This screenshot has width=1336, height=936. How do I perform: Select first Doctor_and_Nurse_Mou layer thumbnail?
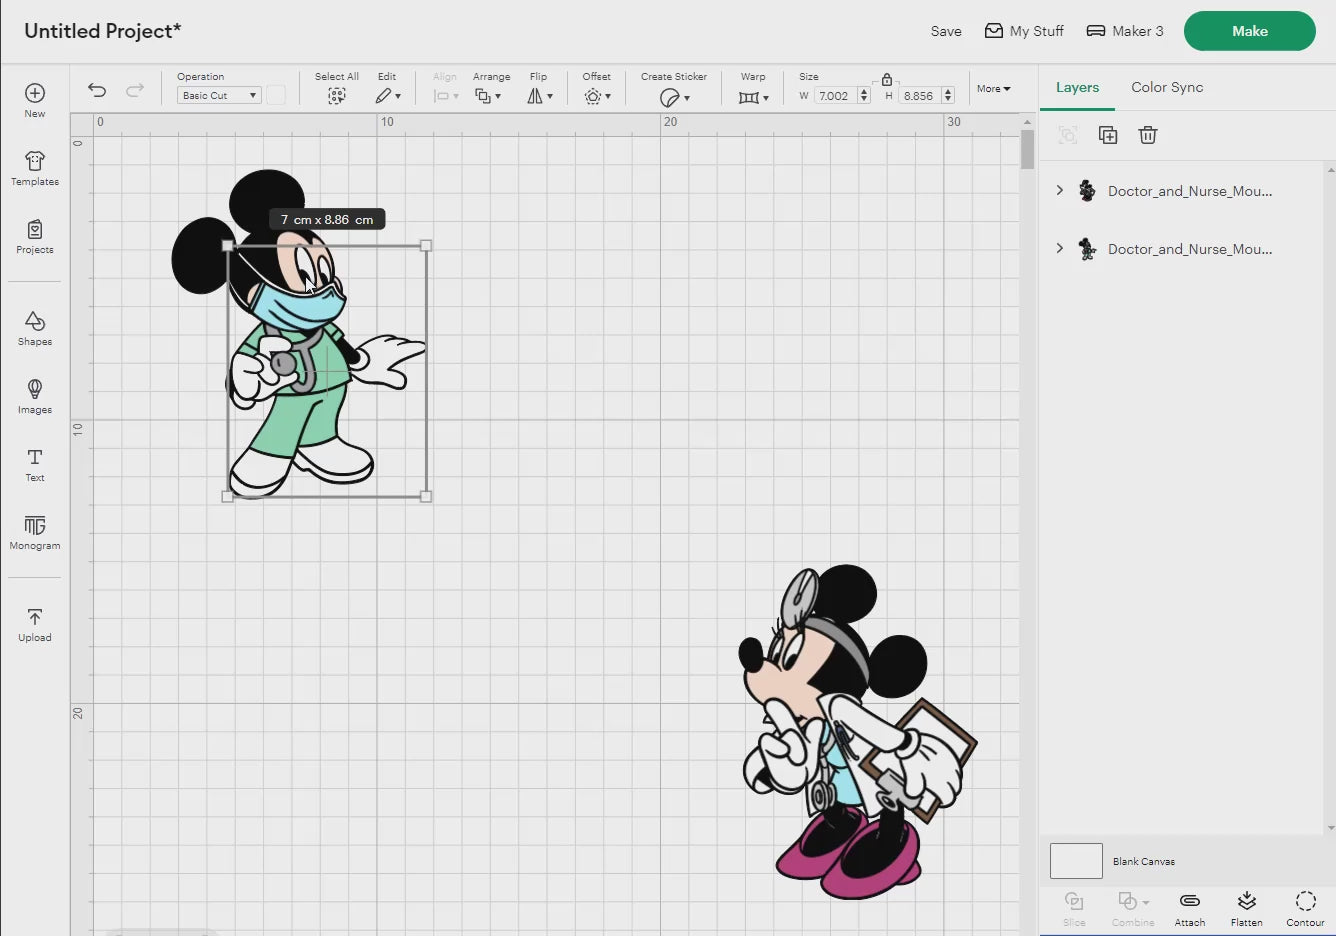(x=1087, y=190)
